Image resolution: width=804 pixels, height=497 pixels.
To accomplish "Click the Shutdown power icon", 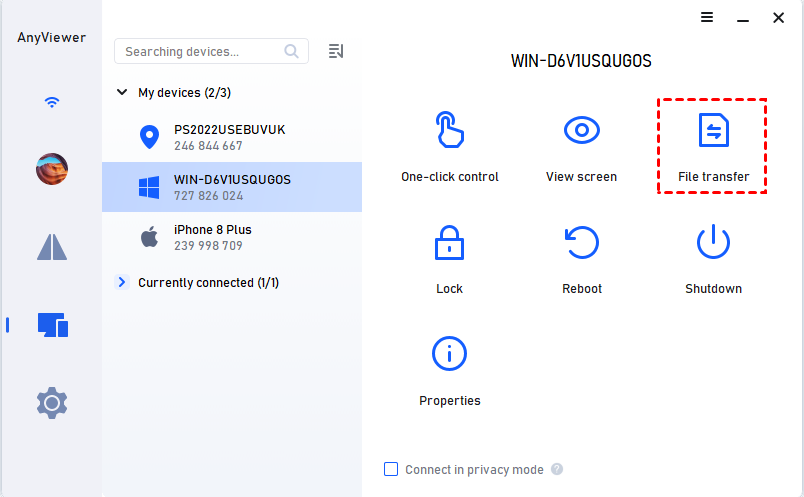I will click(713, 242).
